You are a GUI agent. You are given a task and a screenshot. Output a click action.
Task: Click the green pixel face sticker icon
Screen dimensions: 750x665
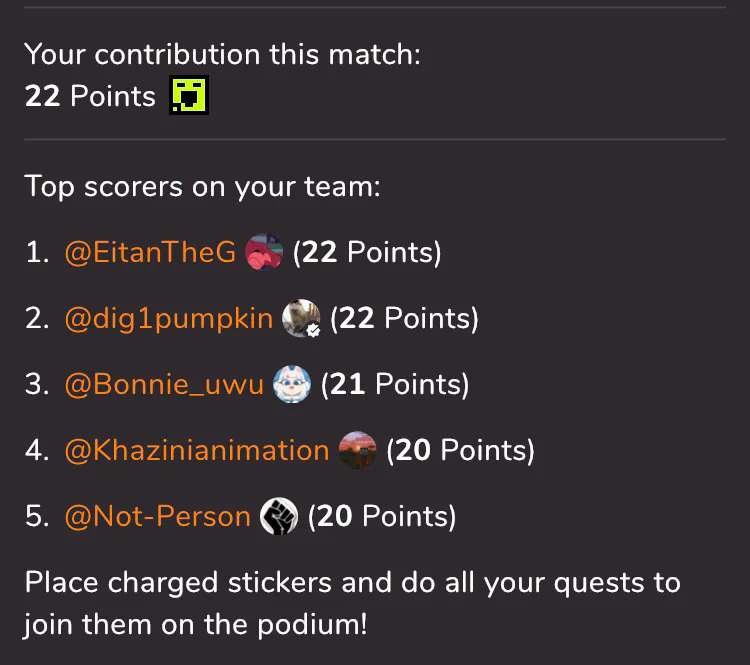point(189,95)
